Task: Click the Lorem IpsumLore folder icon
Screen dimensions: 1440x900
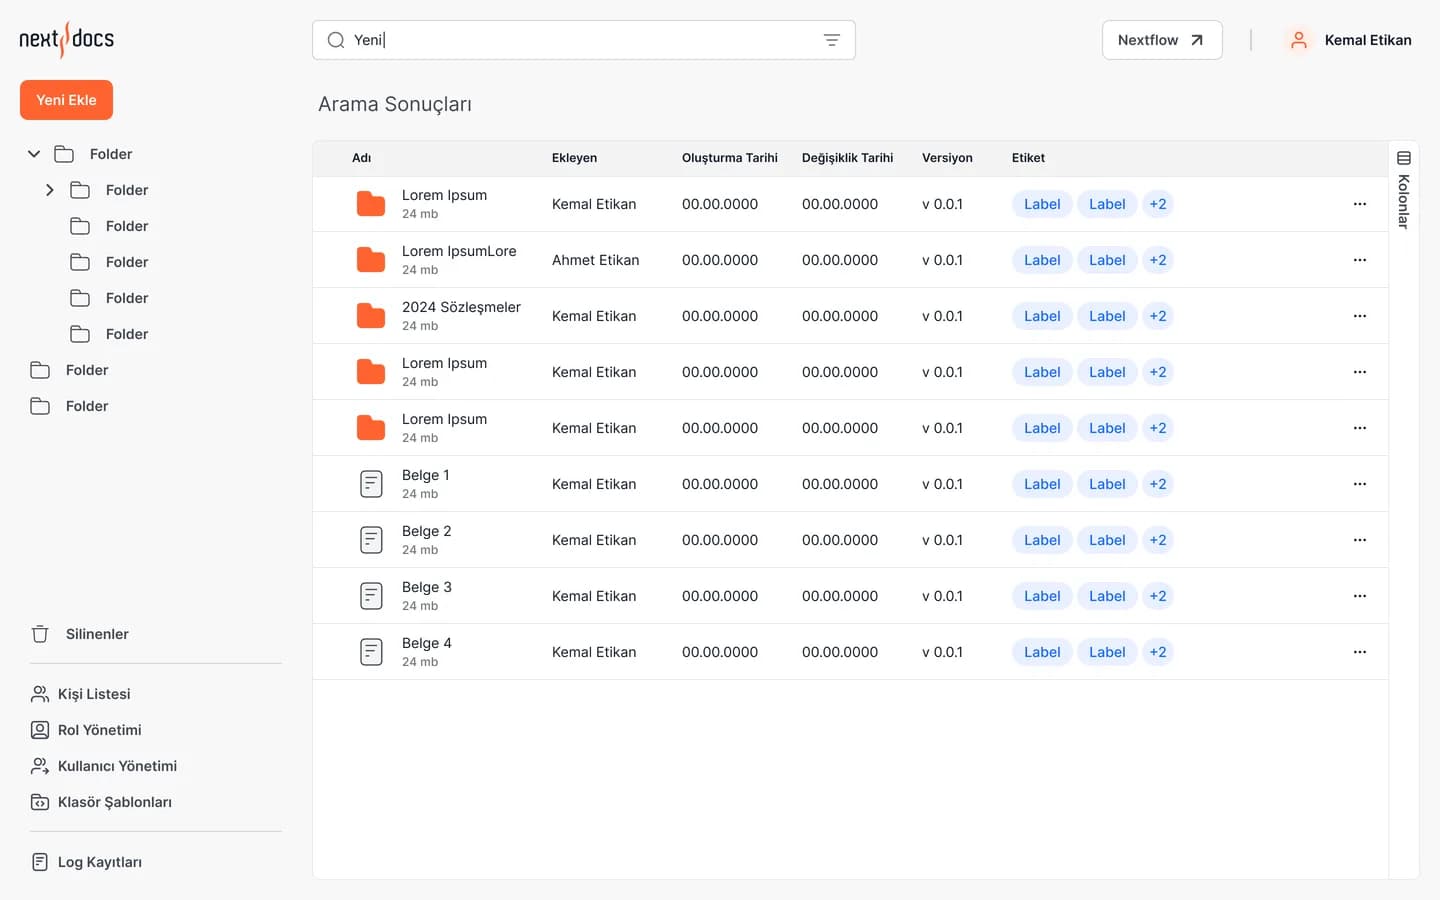Action: pyautogui.click(x=371, y=260)
